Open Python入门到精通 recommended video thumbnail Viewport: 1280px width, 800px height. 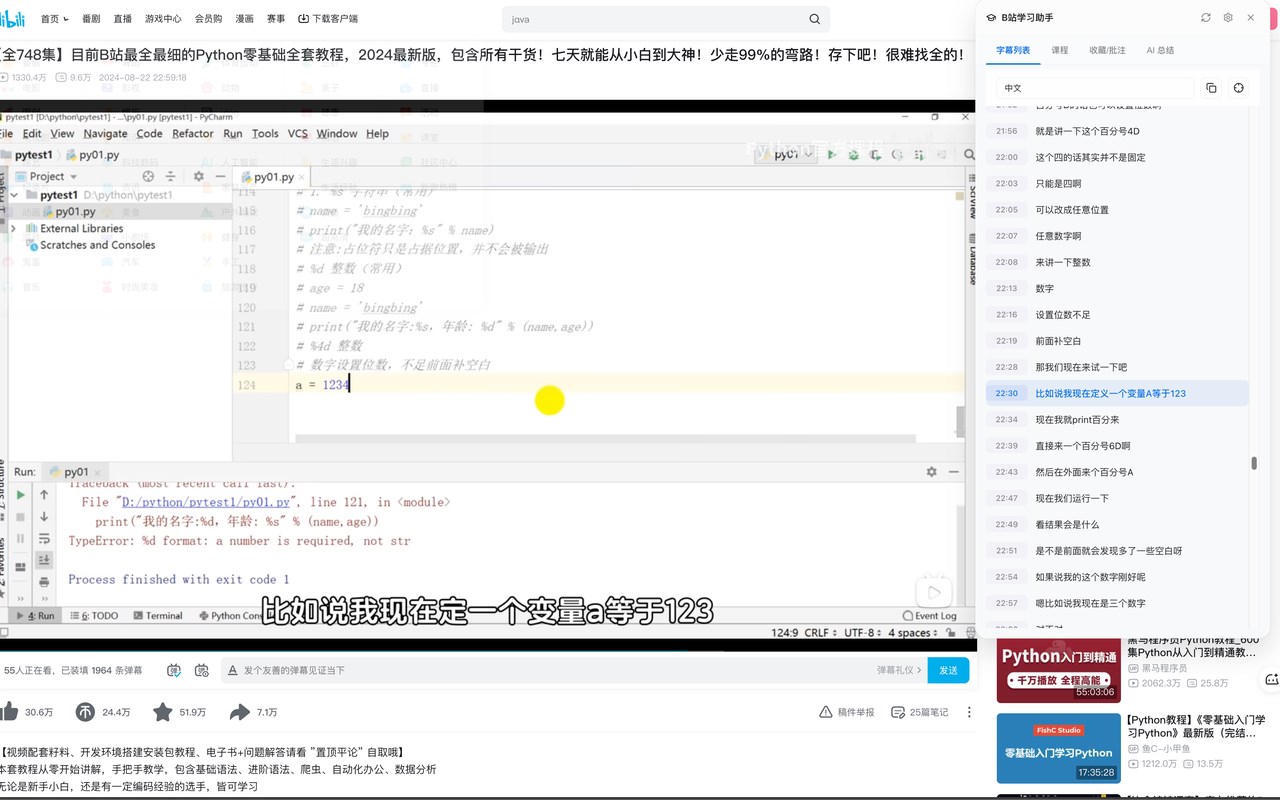click(1059, 669)
